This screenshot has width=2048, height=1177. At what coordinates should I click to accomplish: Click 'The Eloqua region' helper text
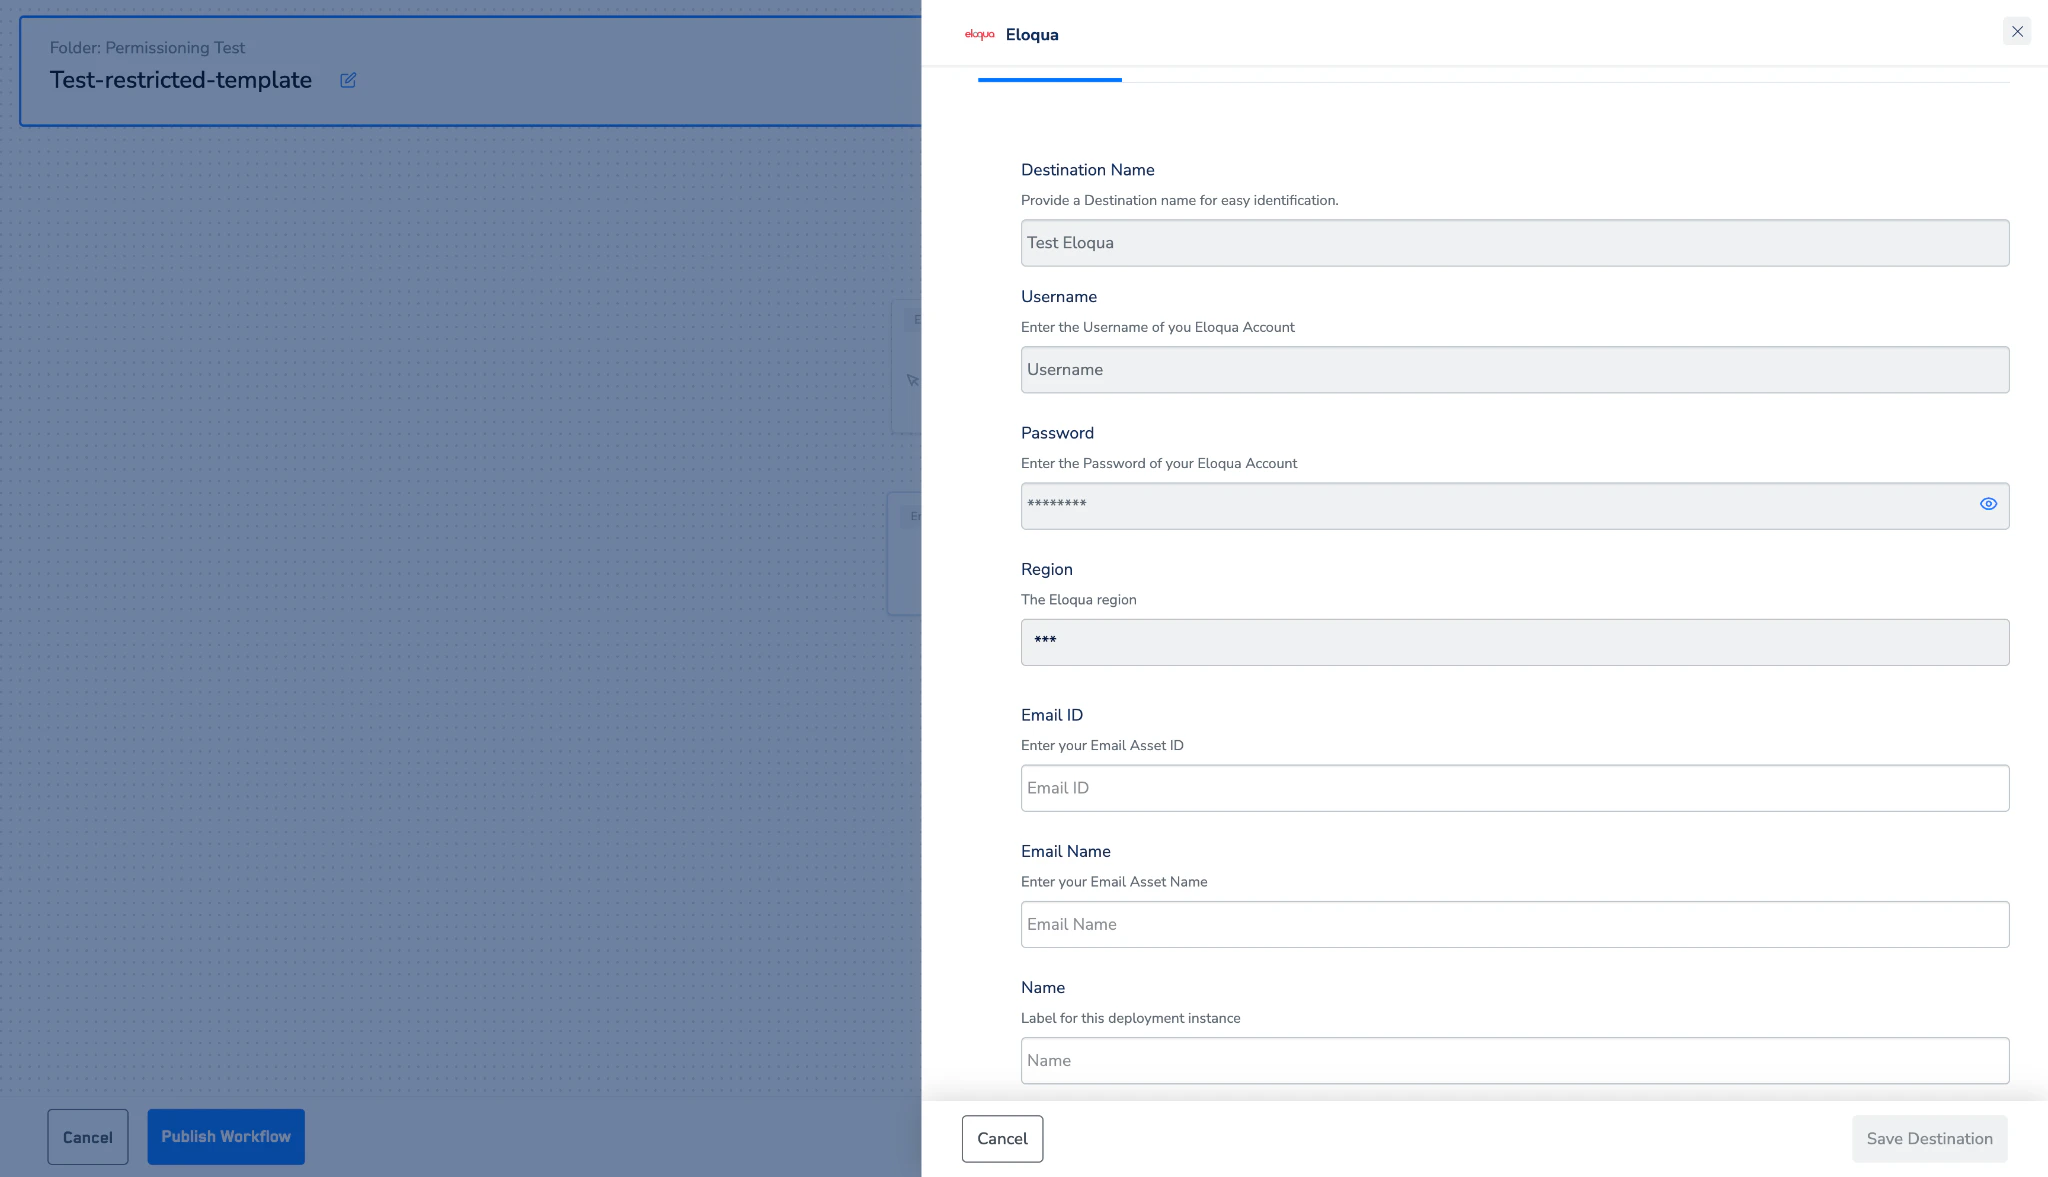tap(1078, 600)
